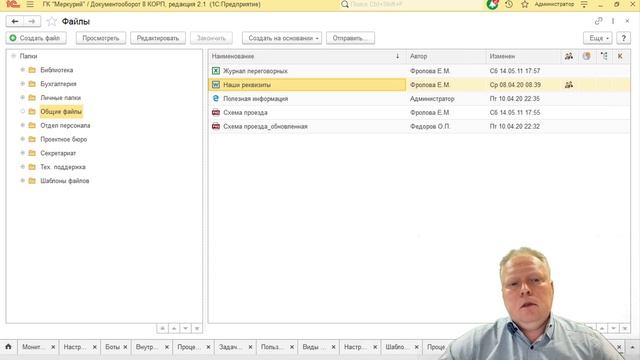The image size is (640, 360).
Task: Click the browser icon of Полезная информация
Action: 216,99
